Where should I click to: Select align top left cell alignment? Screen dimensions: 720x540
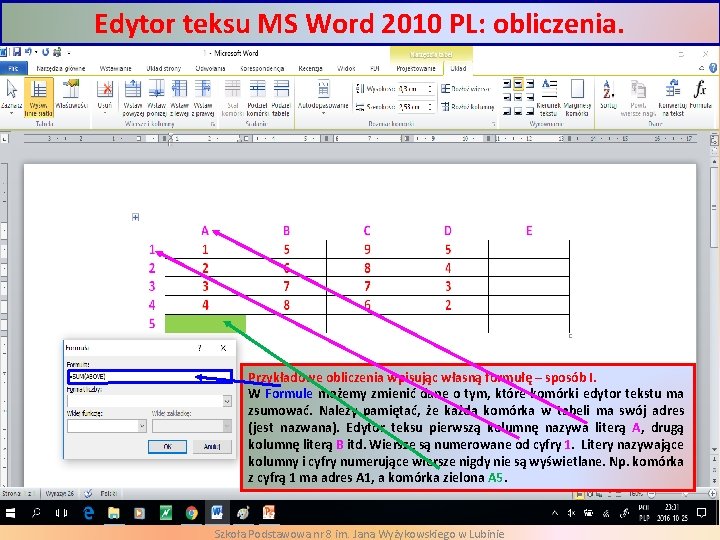(506, 84)
